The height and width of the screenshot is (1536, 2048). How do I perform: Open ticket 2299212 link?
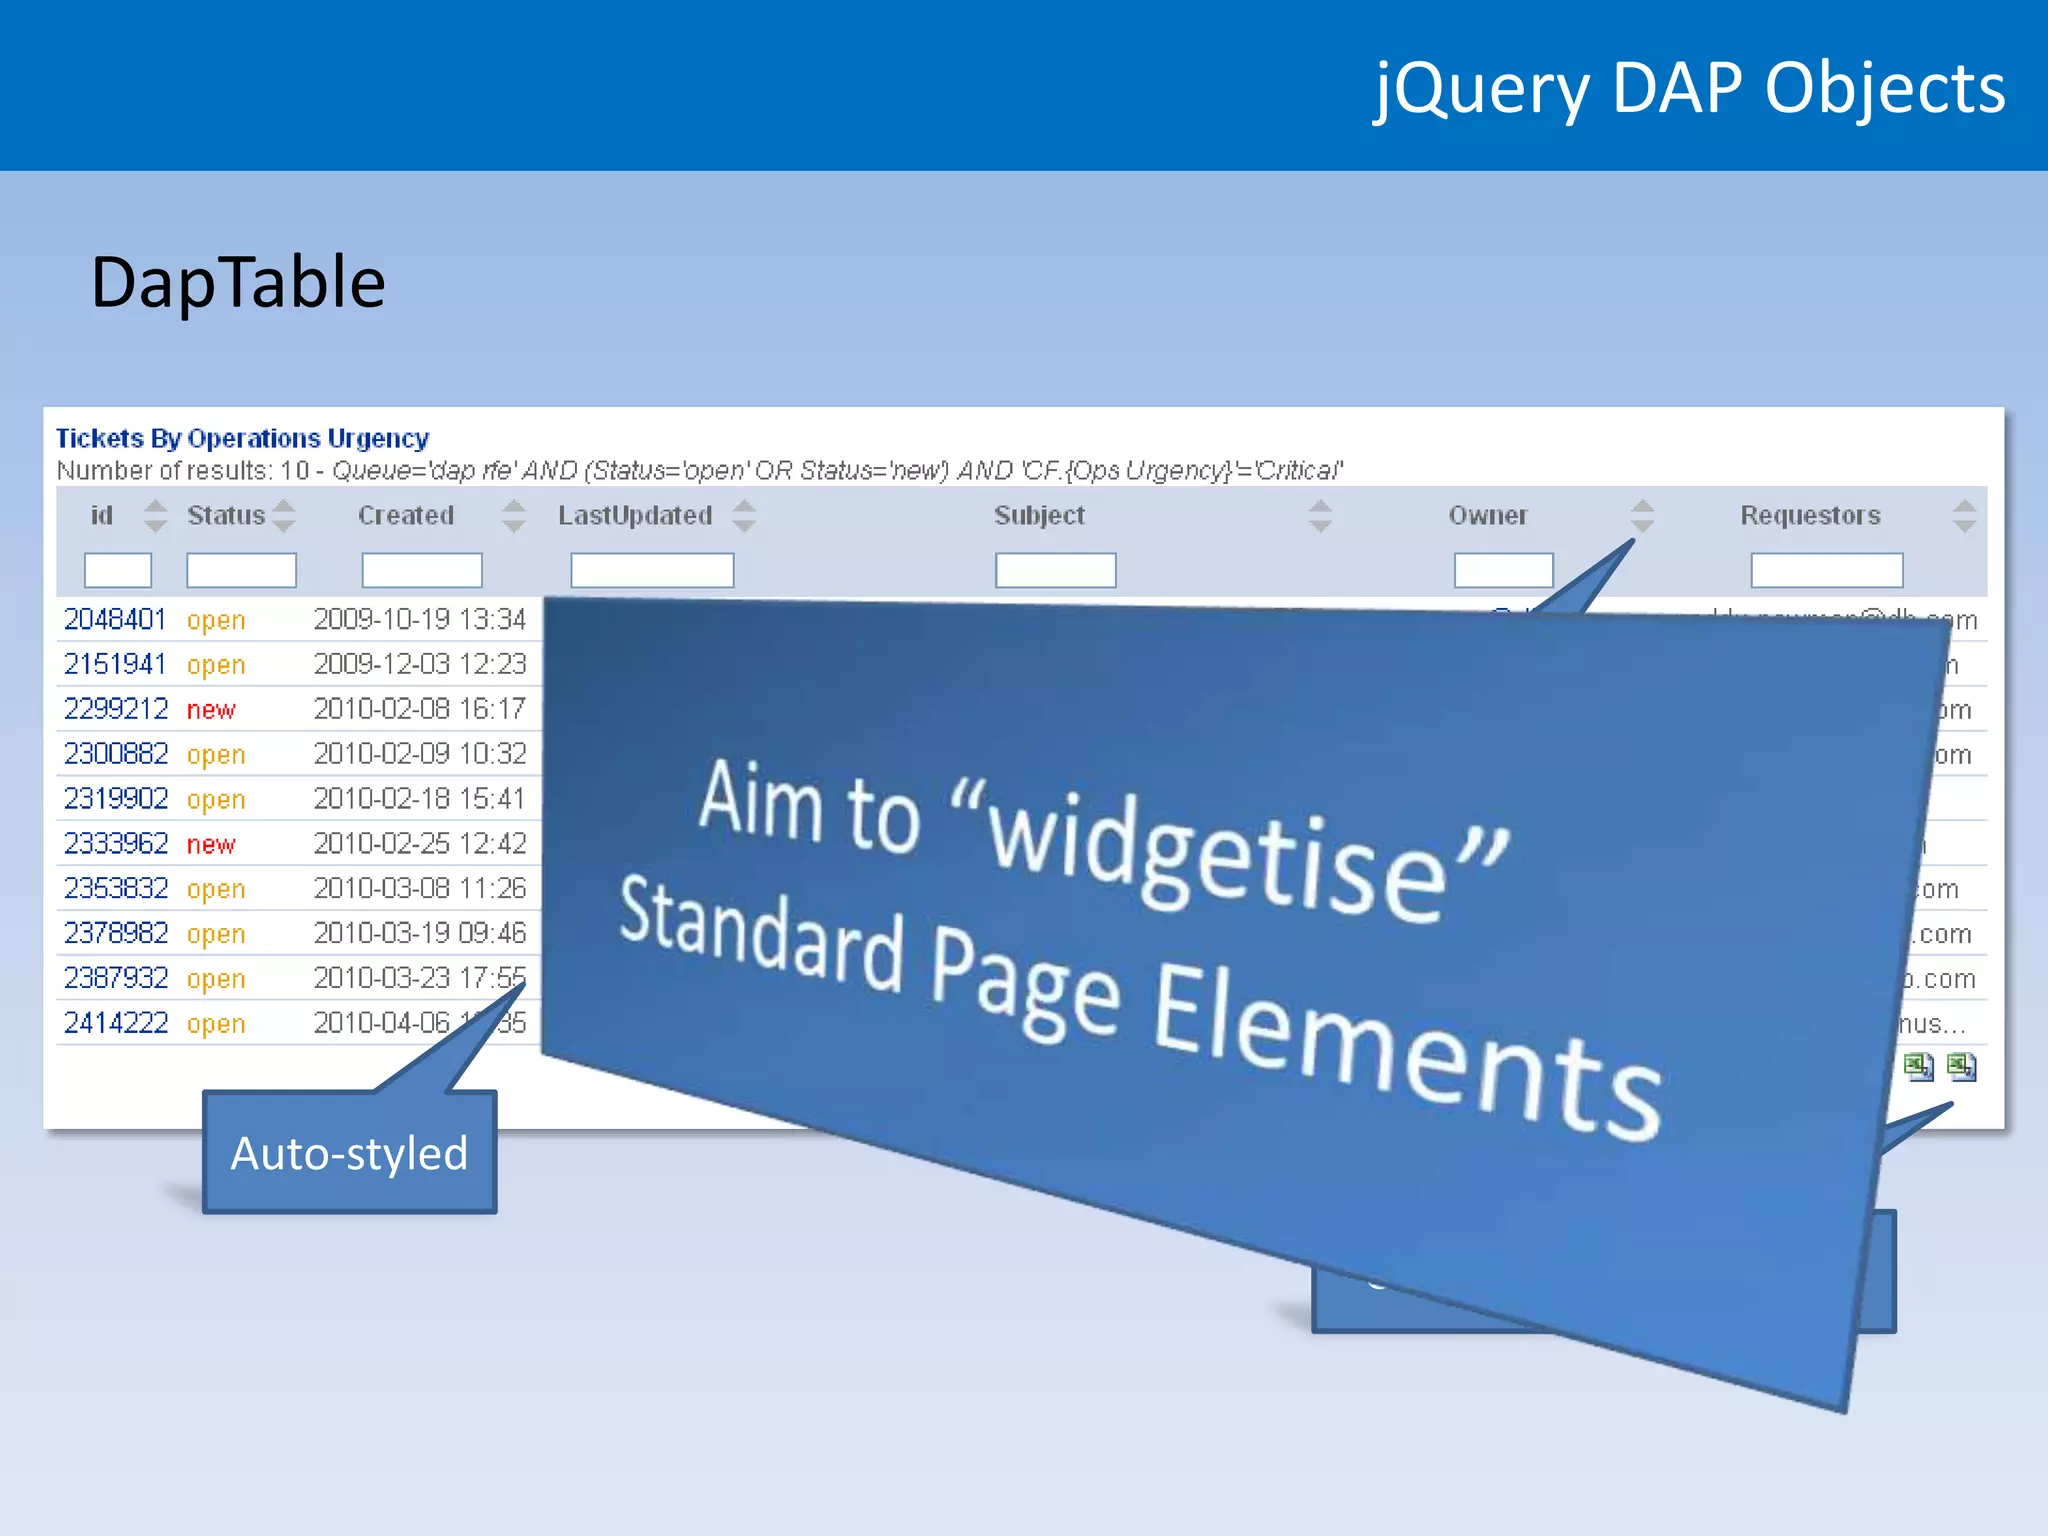pyautogui.click(x=116, y=709)
